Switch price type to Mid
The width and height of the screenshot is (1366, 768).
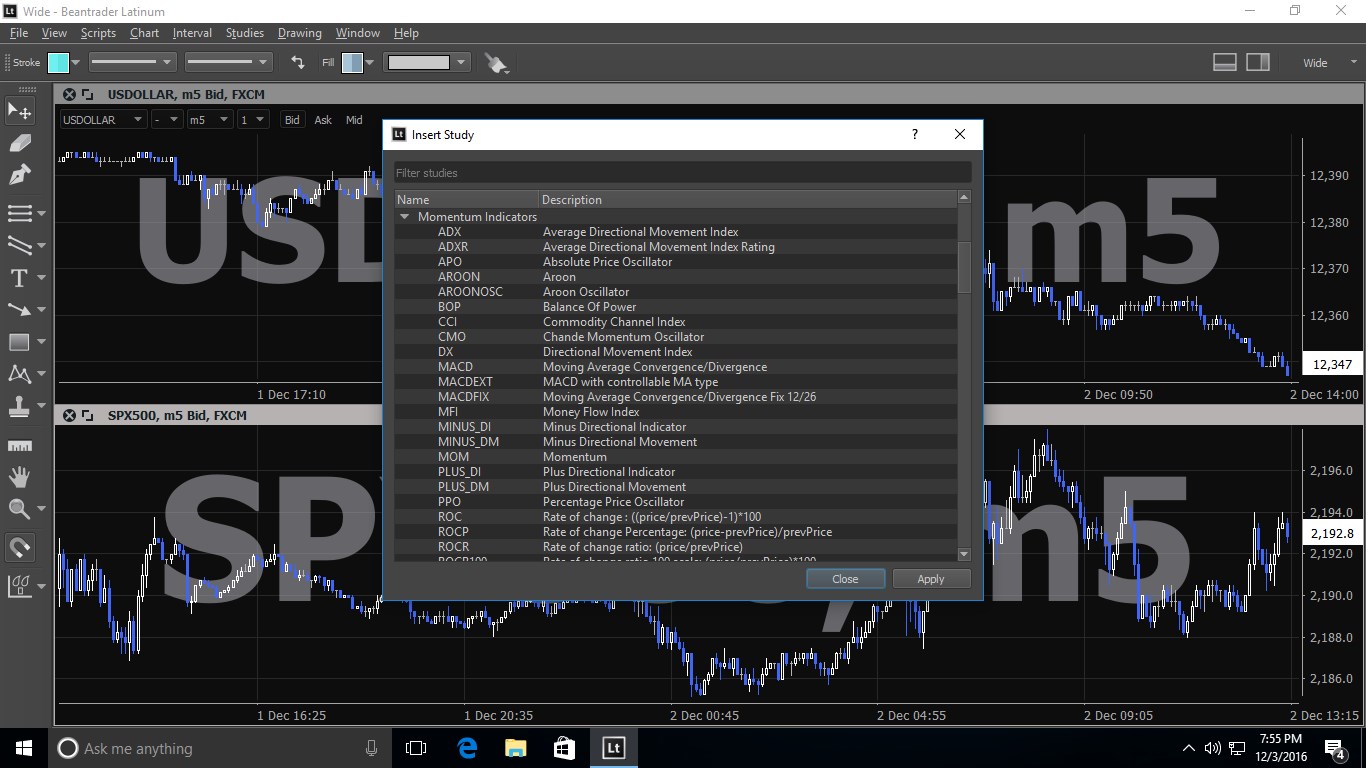click(354, 120)
